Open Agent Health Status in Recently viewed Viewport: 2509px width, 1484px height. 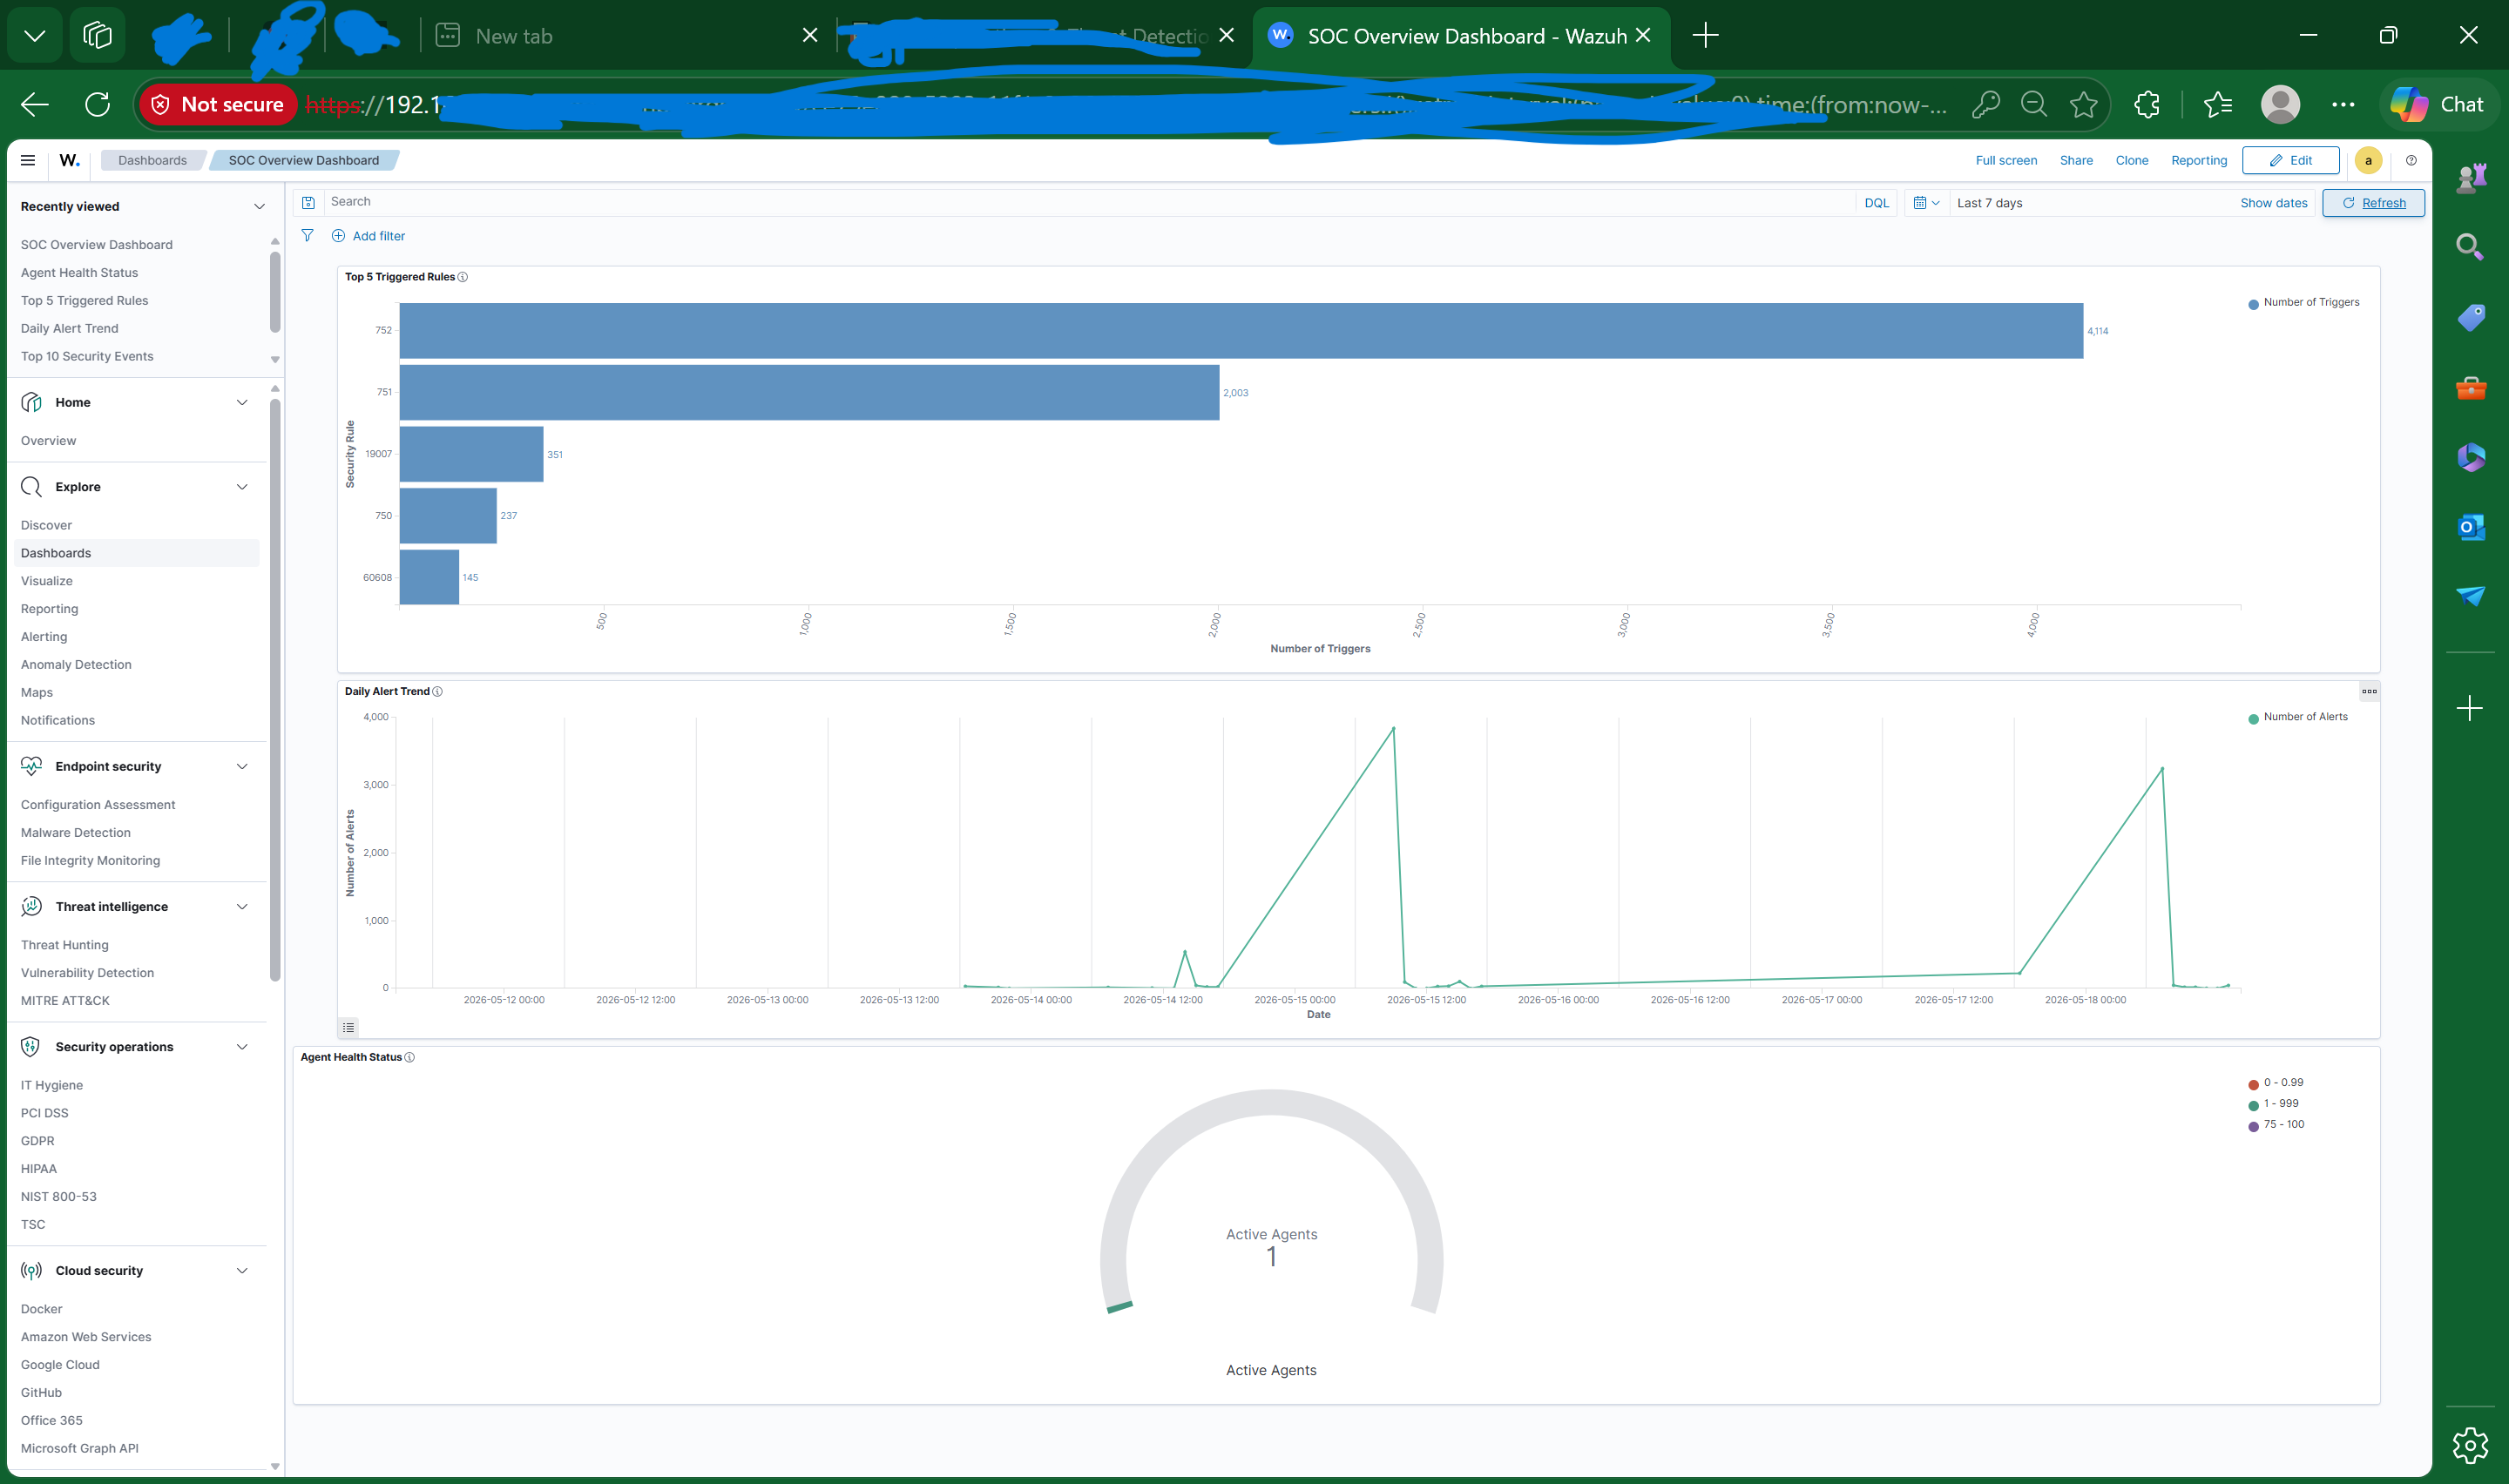79,273
